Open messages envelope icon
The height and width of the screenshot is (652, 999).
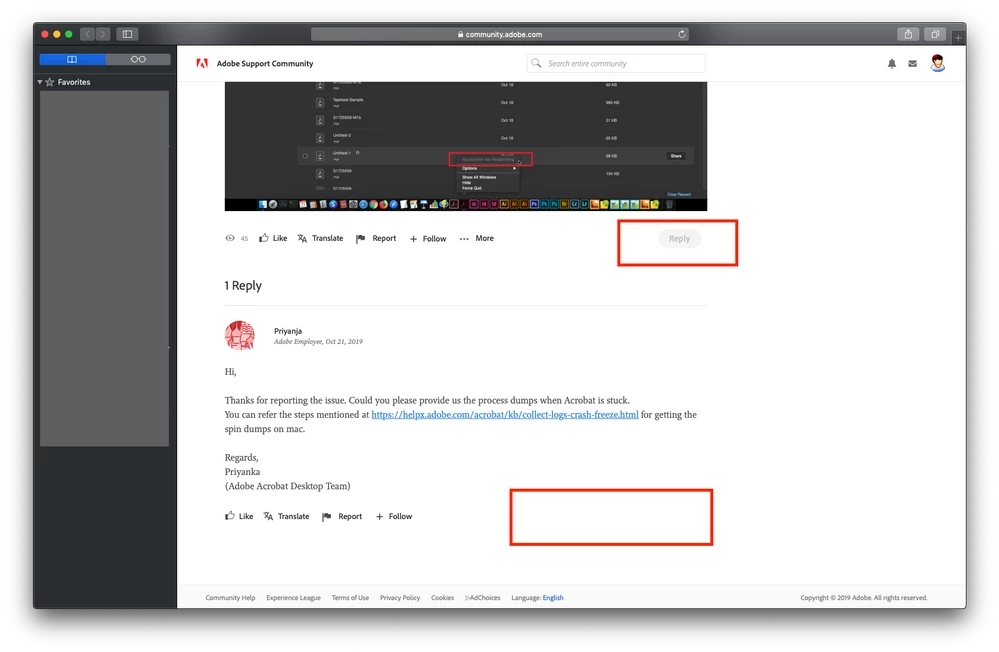click(x=912, y=64)
